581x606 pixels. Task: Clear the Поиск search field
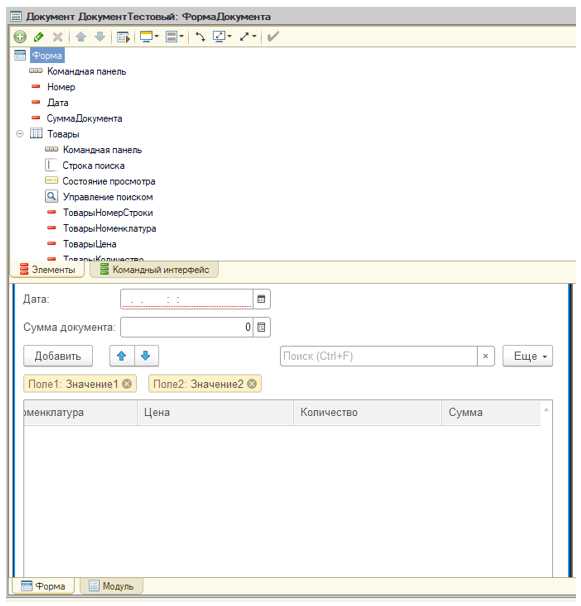click(486, 356)
